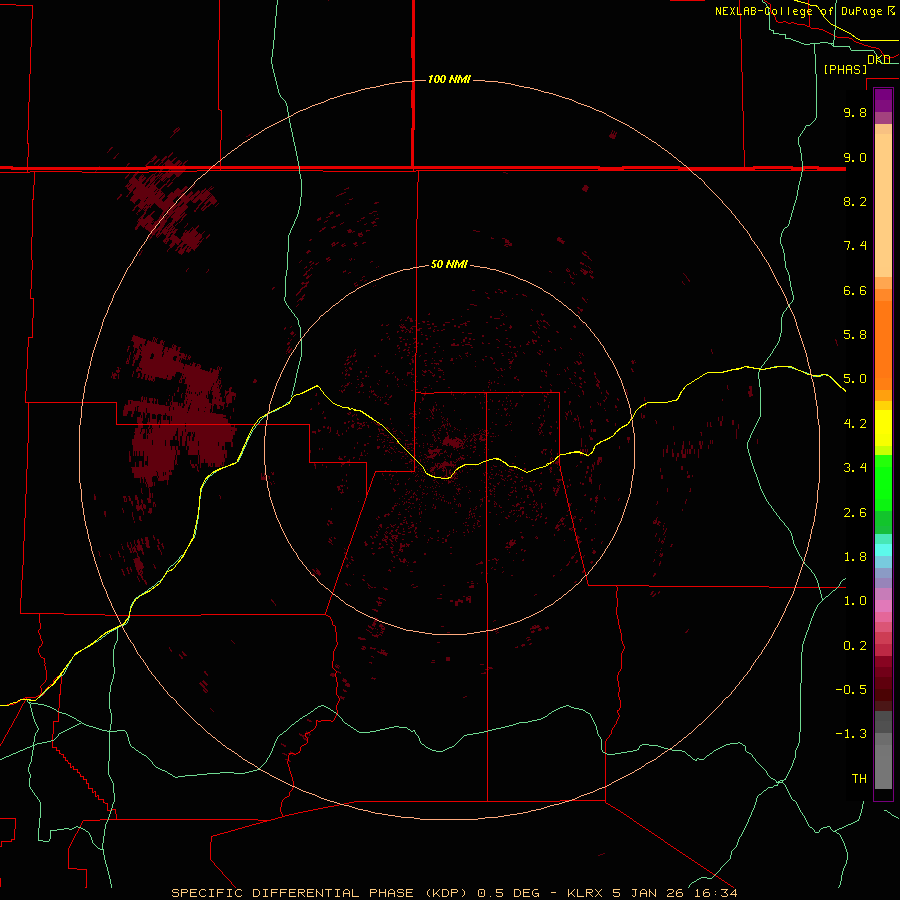Click the 5.8 color scale value
The width and height of the screenshot is (900, 900).
click(x=855, y=335)
